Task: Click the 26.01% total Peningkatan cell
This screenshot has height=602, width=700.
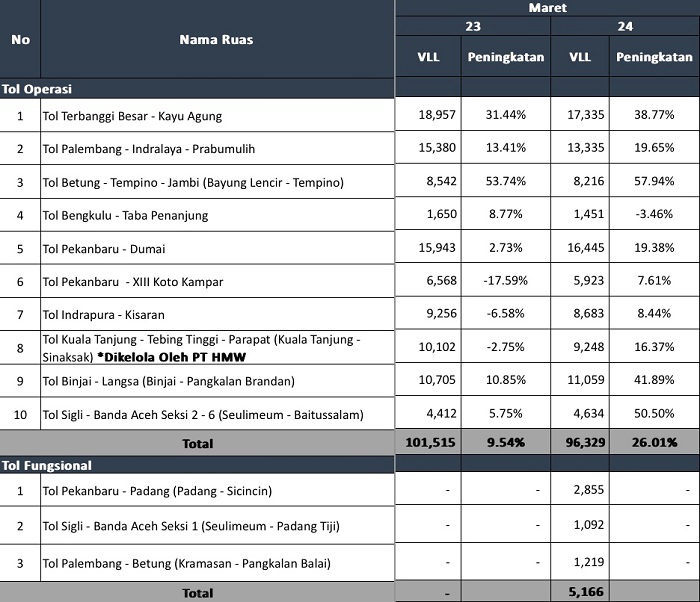Action: 654,443
